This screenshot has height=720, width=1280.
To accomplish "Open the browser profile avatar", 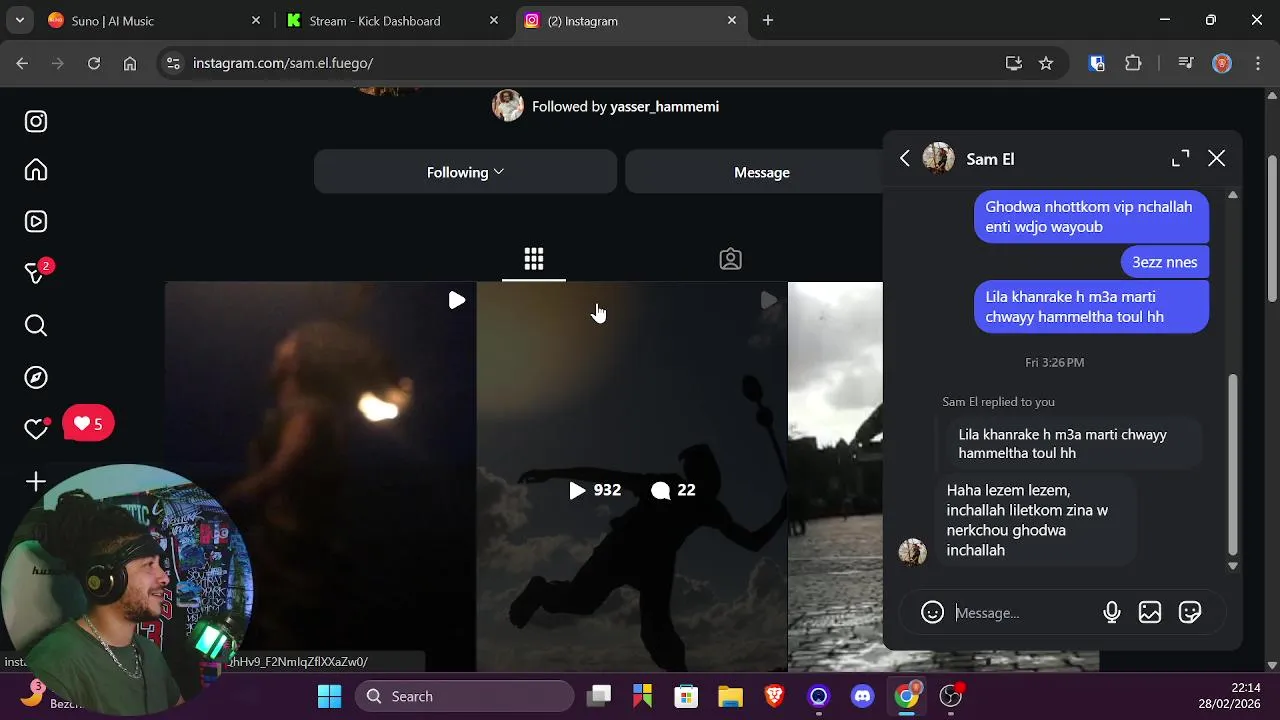I will click(x=1221, y=63).
